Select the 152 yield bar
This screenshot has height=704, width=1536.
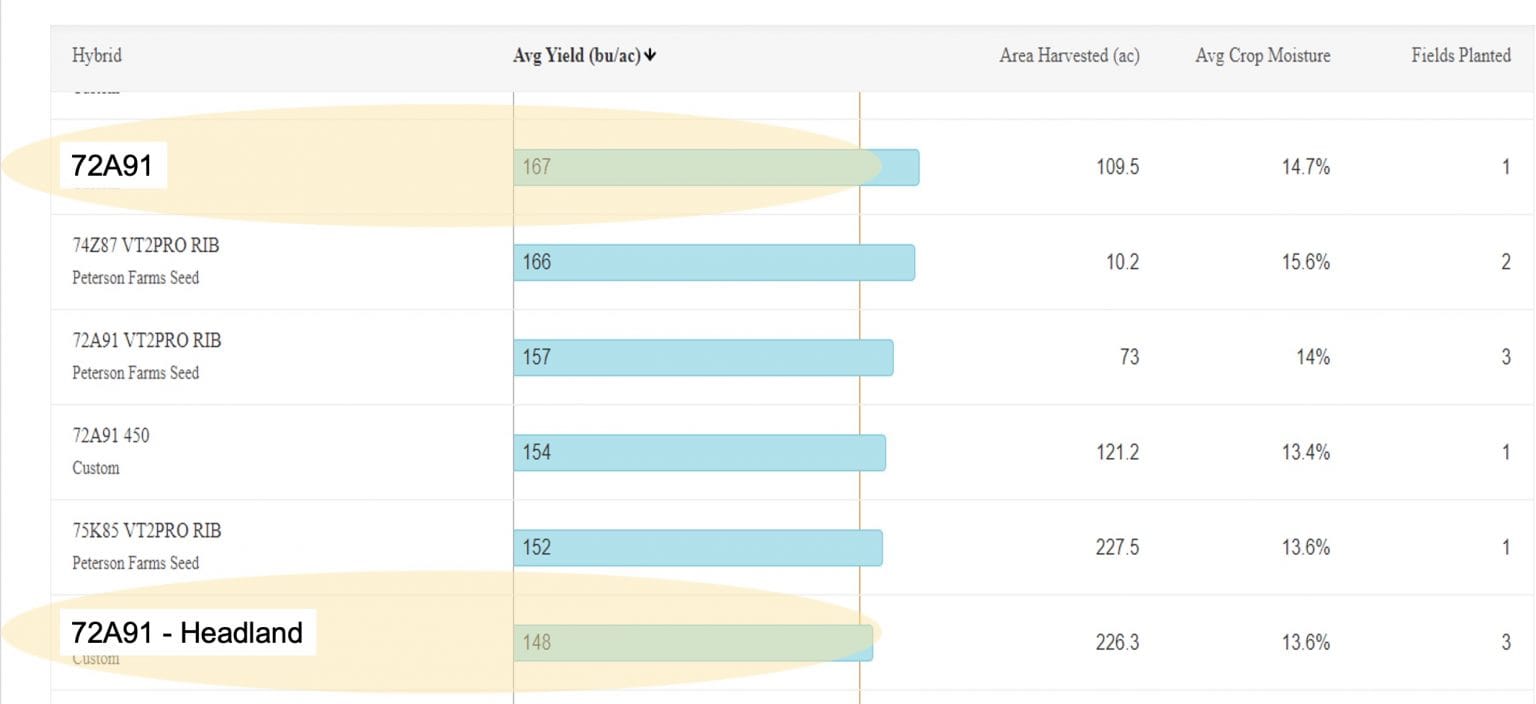tap(697, 547)
